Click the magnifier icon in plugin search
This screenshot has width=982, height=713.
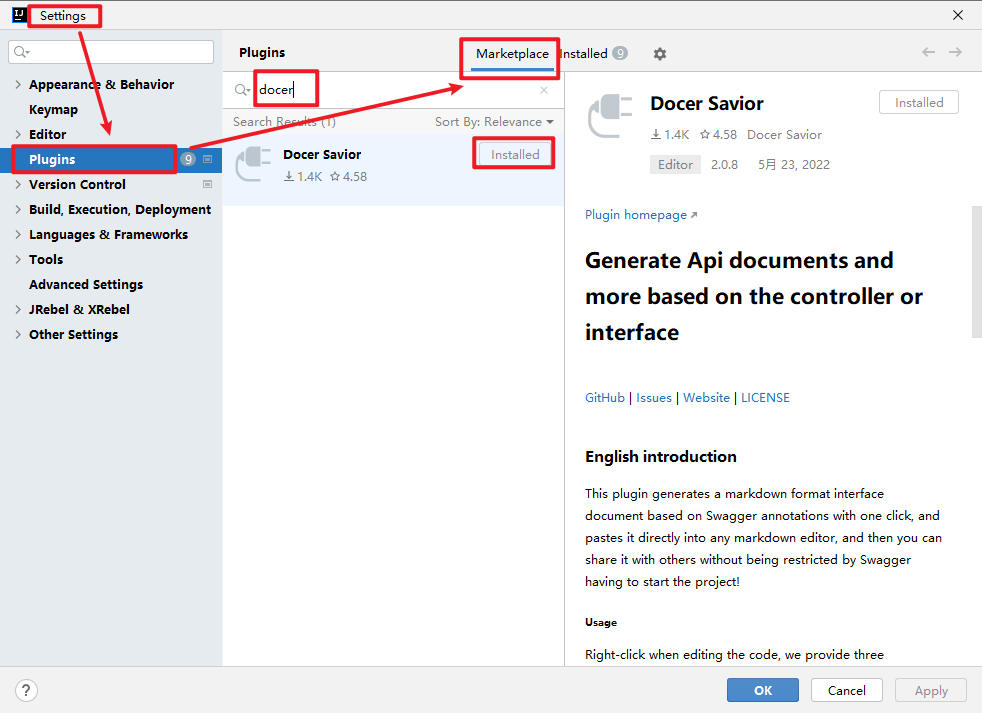tap(242, 90)
